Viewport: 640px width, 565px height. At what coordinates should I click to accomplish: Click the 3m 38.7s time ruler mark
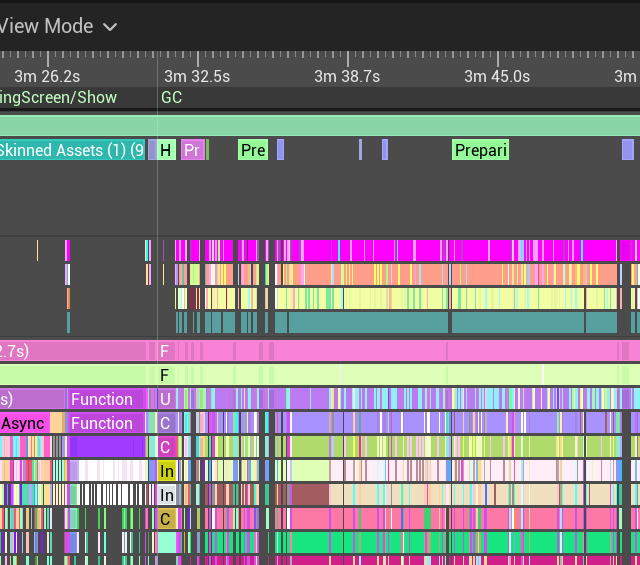[x=347, y=76]
